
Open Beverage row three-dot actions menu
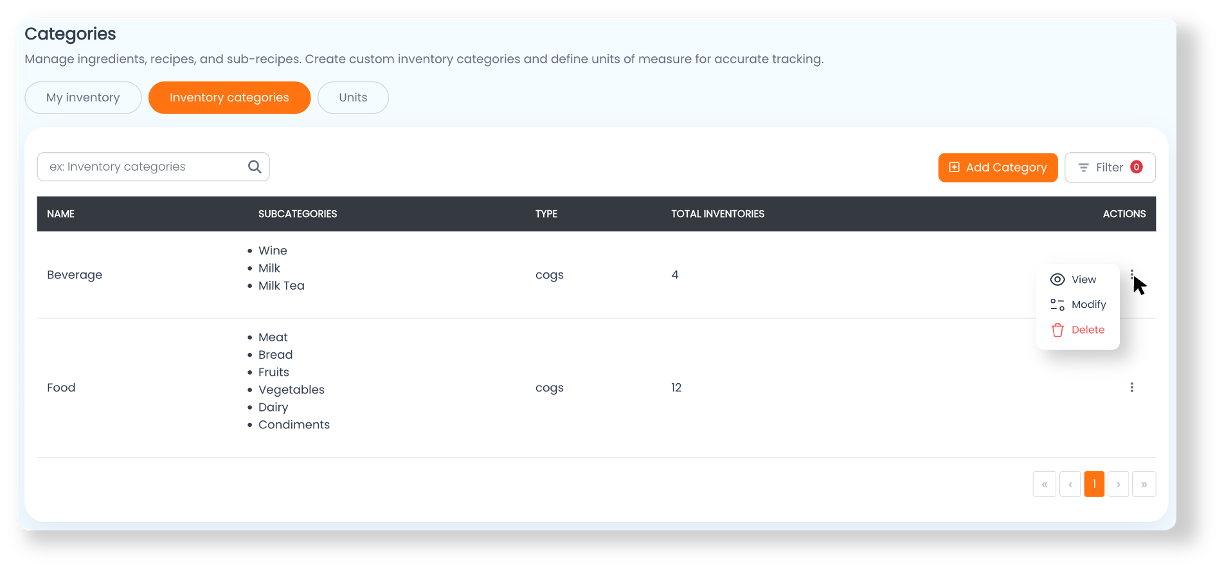tap(1132, 275)
